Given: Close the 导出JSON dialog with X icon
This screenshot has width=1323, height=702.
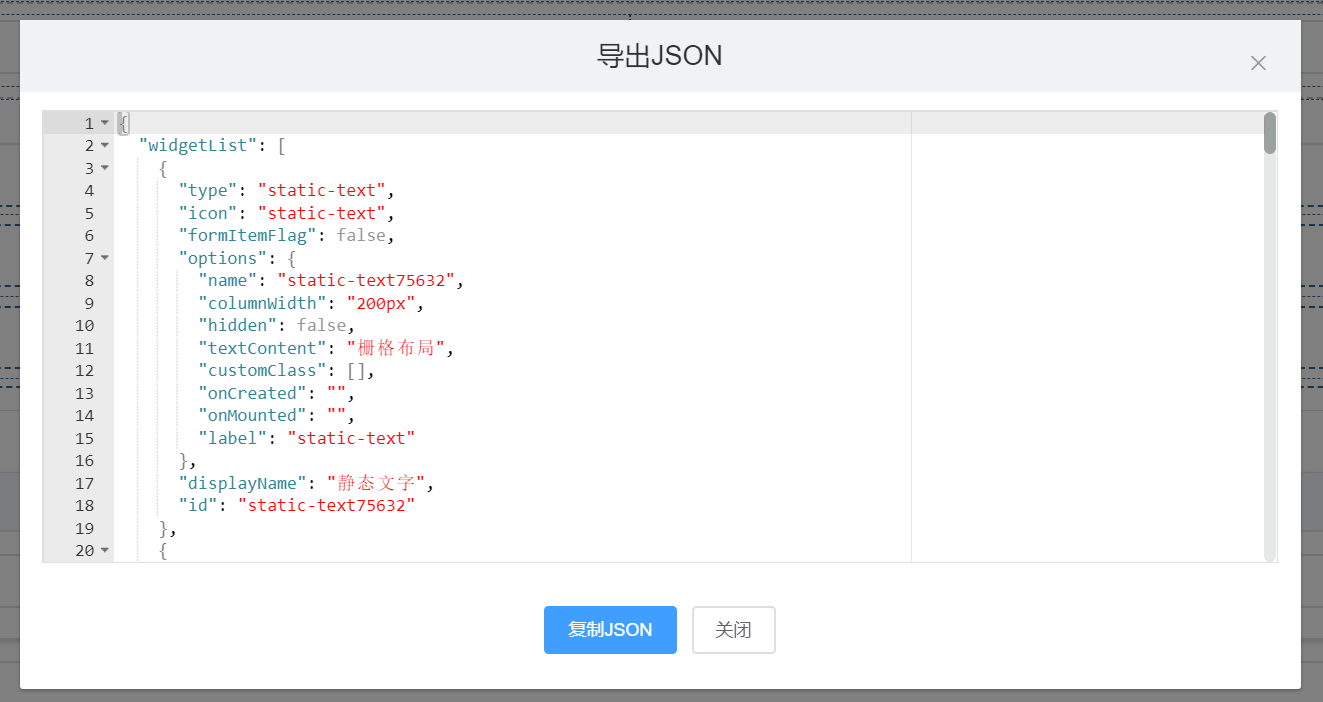Looking at the screenshot, I should tap(1258, 63).
